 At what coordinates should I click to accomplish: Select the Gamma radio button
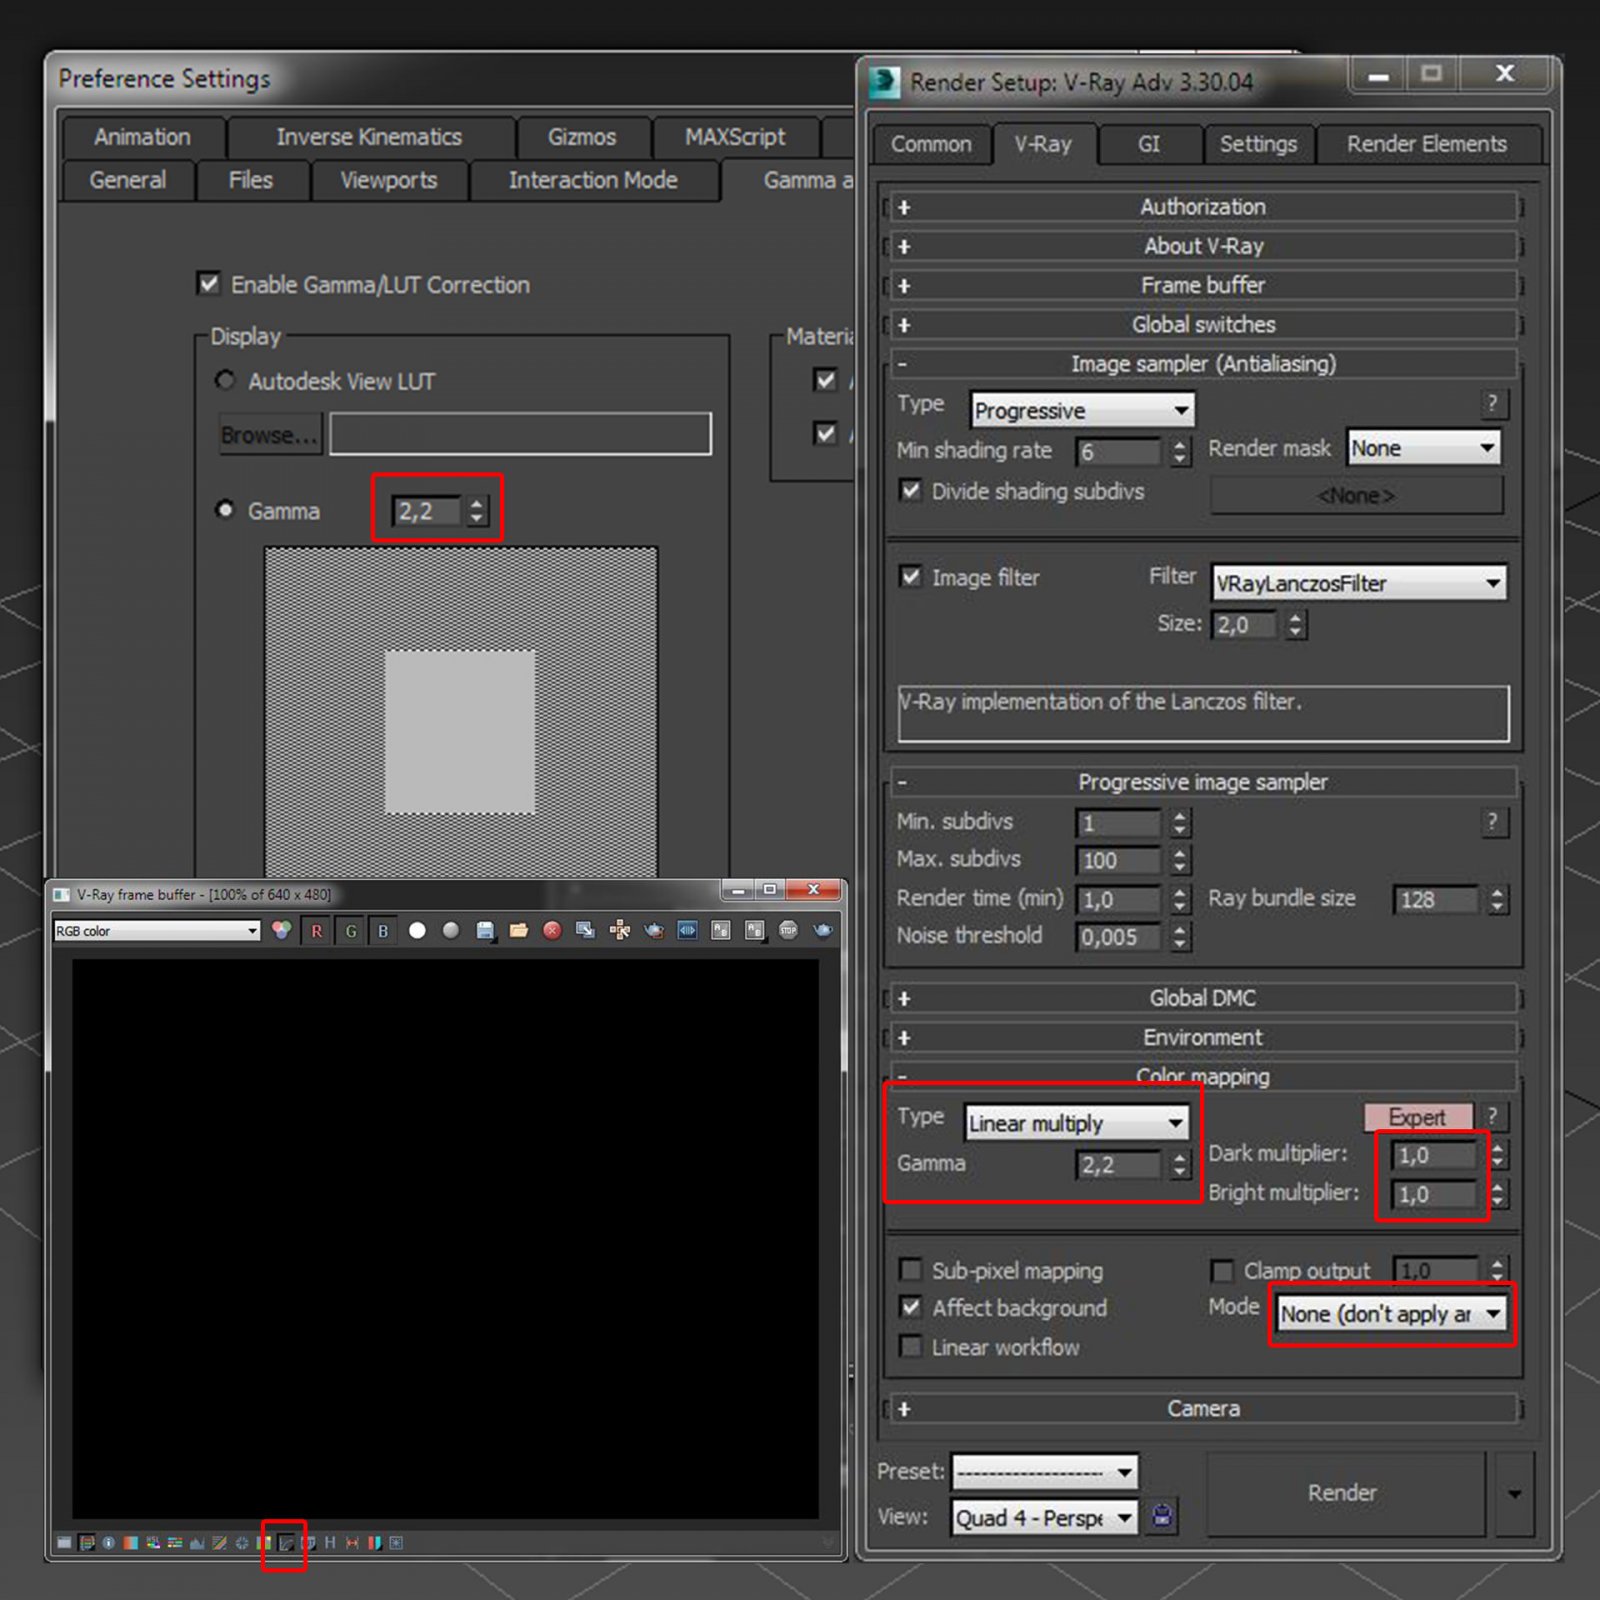click(225, 511)
